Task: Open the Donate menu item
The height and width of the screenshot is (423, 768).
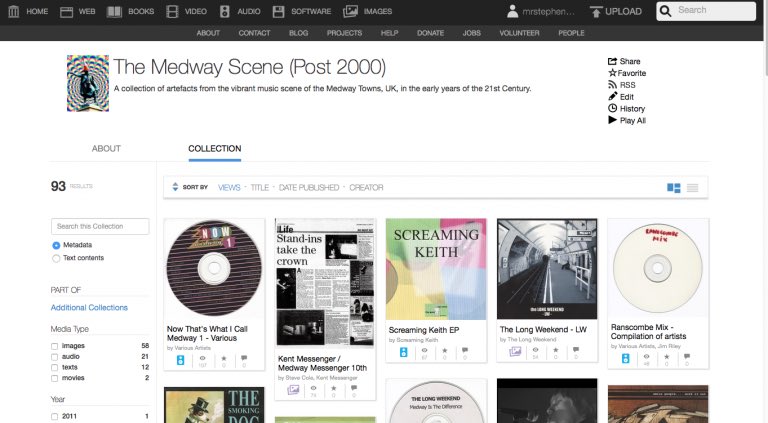Action: (430, 33)
